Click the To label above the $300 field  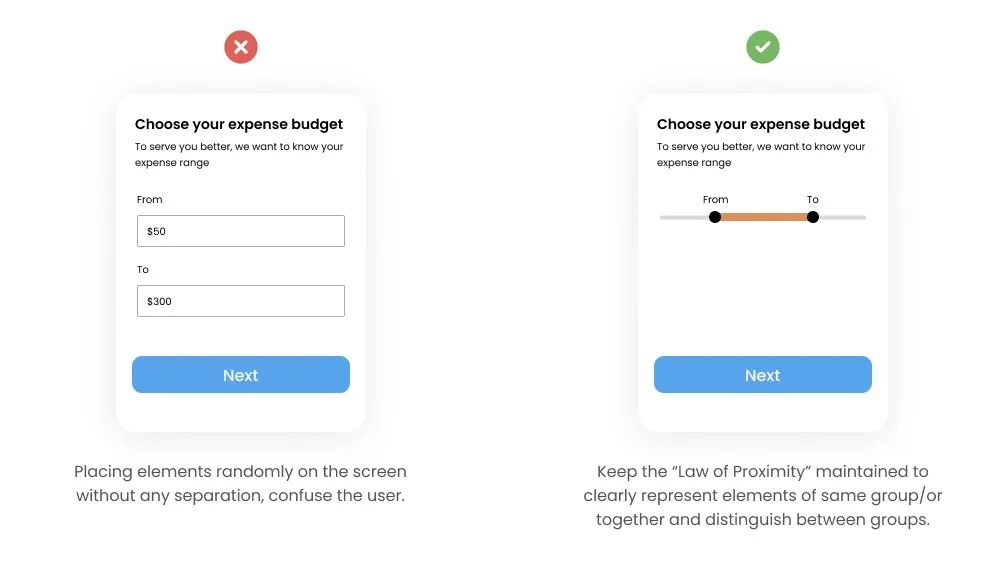coord(143,269)
